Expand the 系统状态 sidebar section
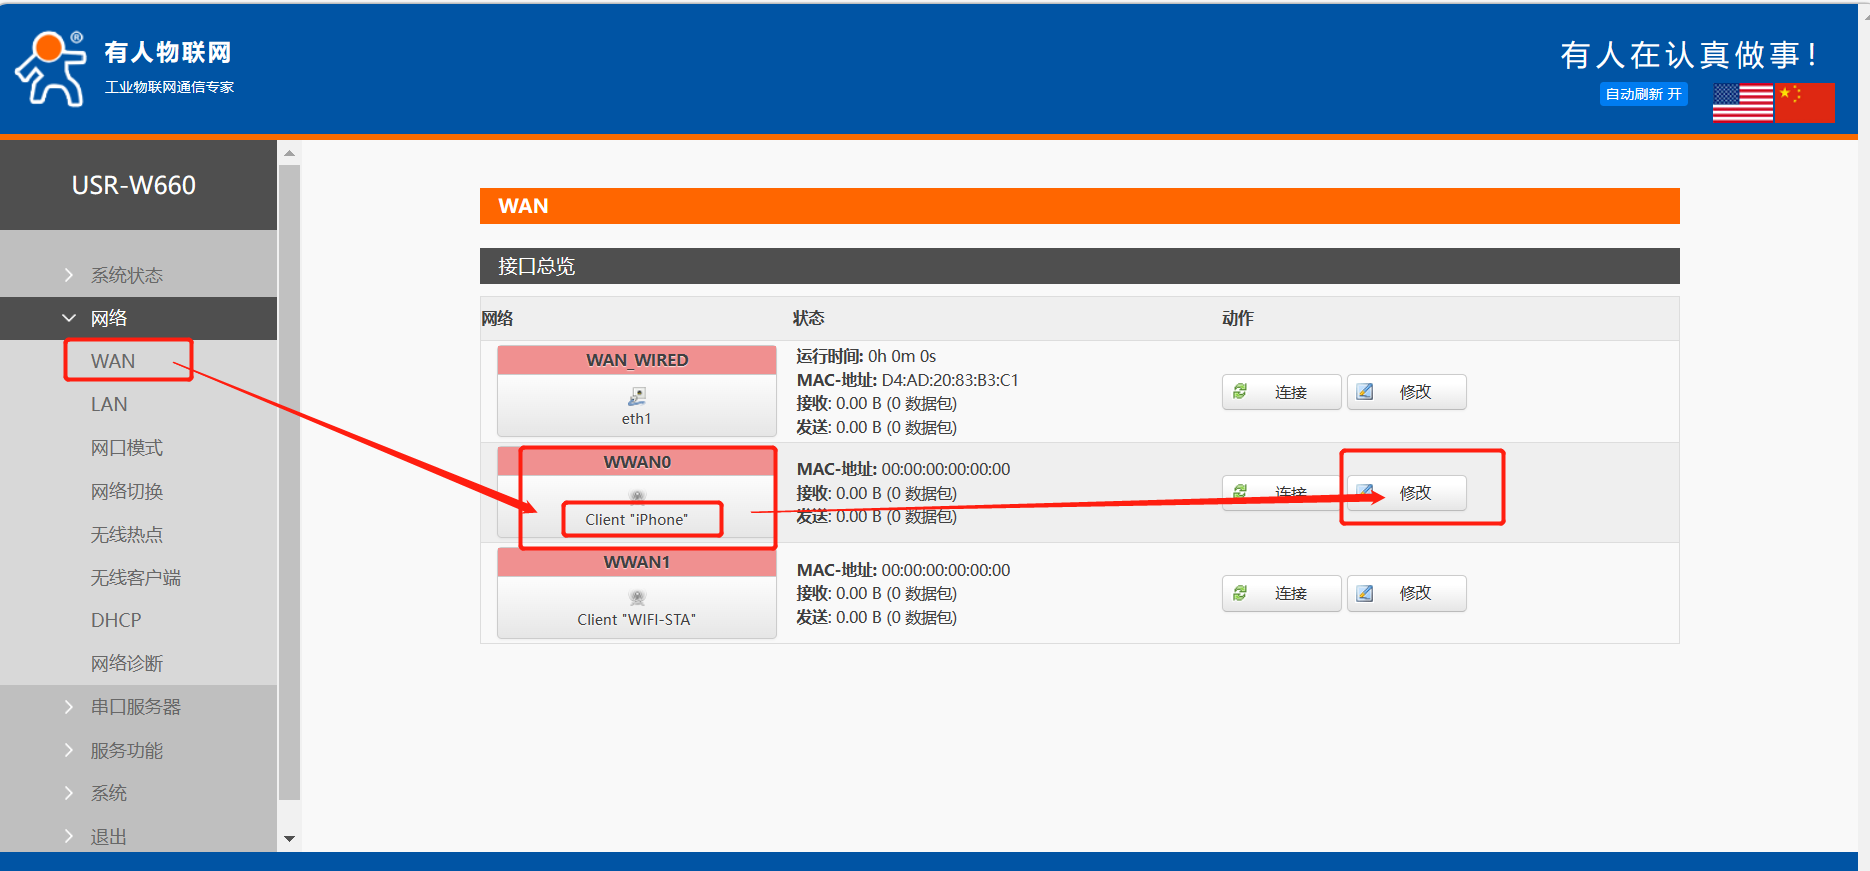This screenshot has width=1870, height=871. (127, 275)
